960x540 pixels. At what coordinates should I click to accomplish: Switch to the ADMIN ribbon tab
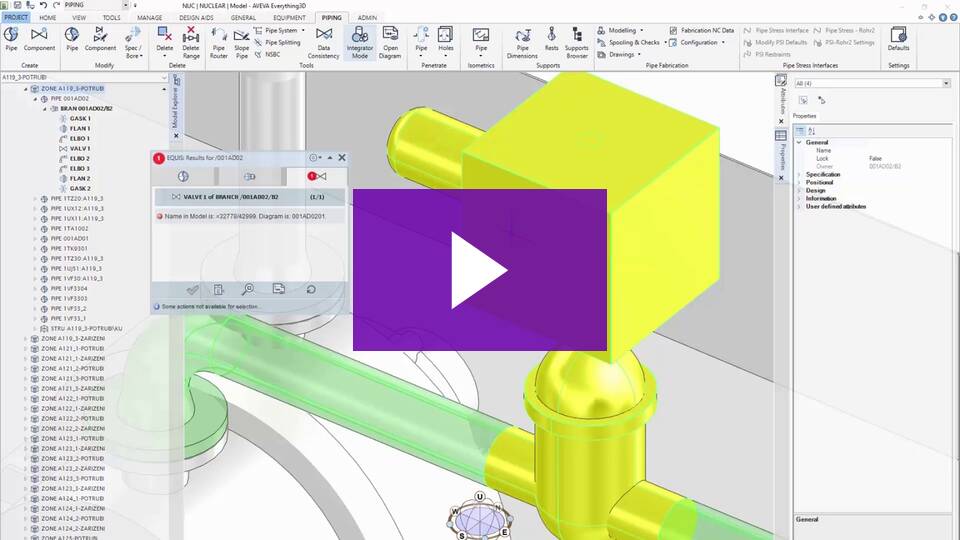pos(367,18)
